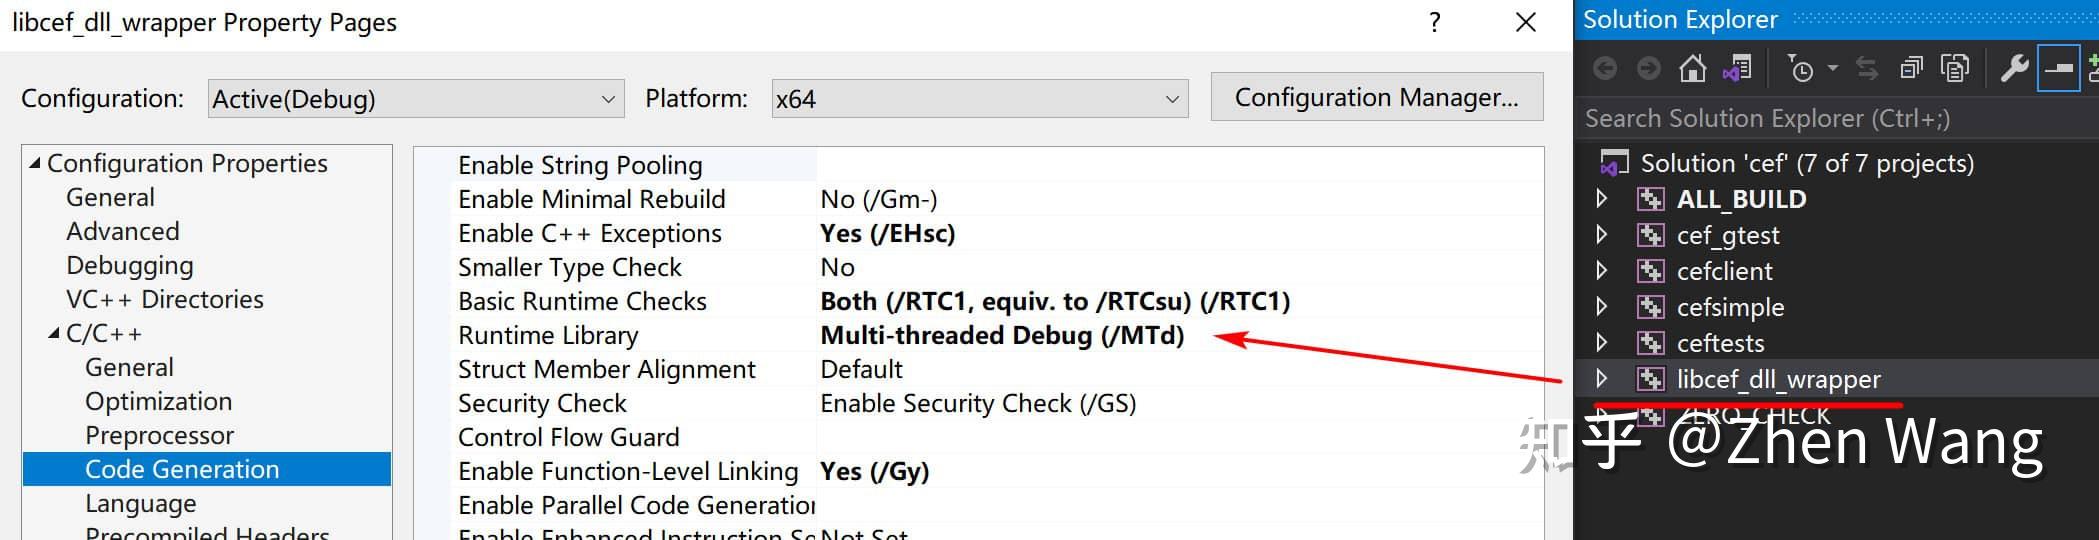Toggle the Preview Selected Items button

pyautogui.click(x=2058, y=68)
